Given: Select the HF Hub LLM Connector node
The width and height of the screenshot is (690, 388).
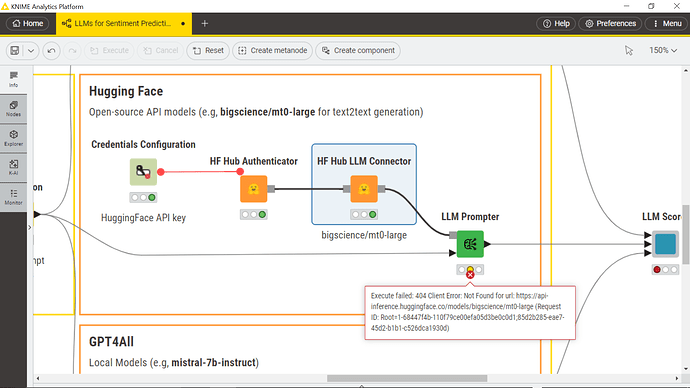Looking at the screenshot, I should pyautogui.click(x=364, y=189).
